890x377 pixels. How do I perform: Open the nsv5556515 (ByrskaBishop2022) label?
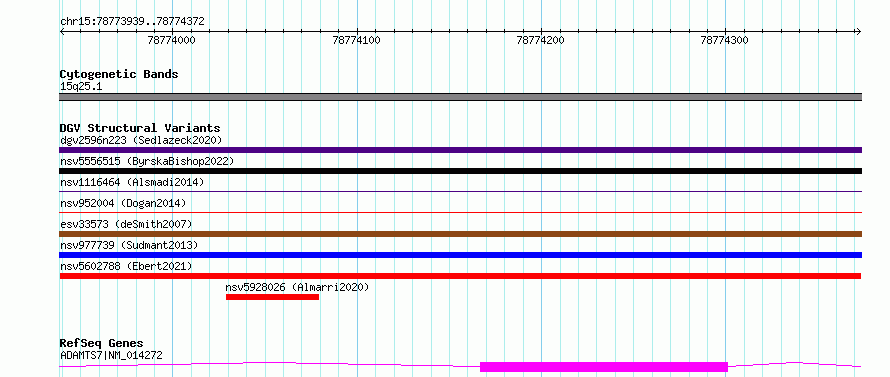tap(147, 161)
